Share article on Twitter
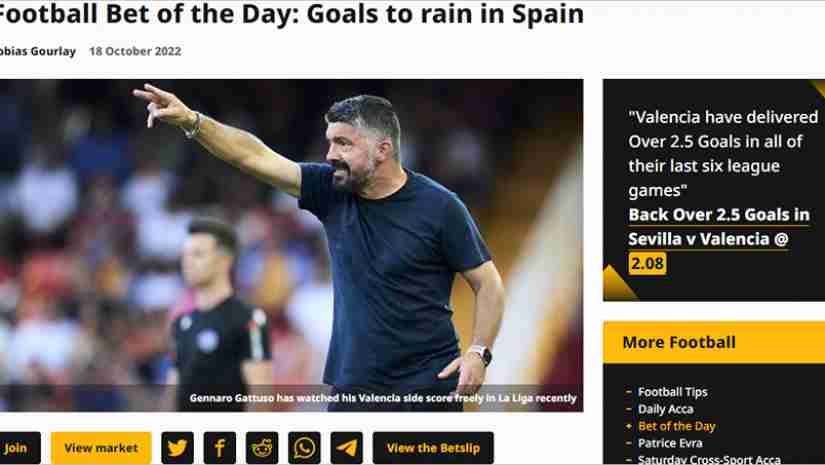825x465 pixels. [x=177, y=448]
